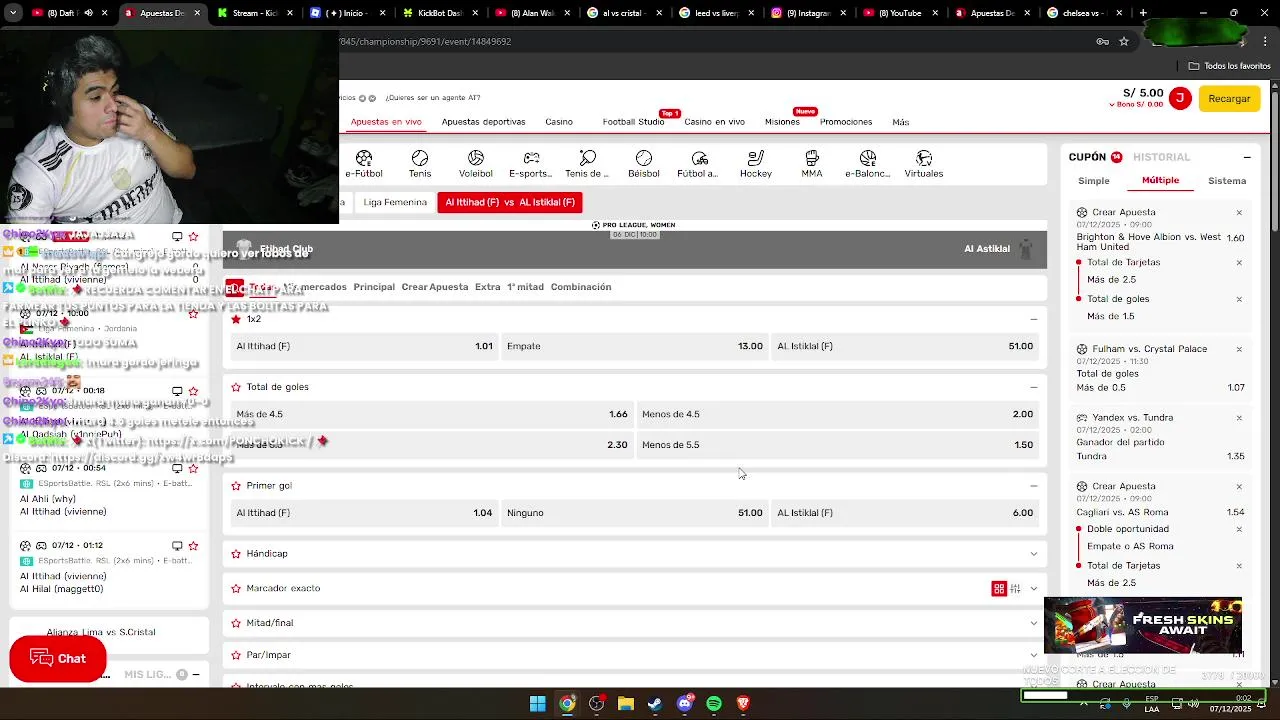Collapse the Total de goles market

pyautogui.click(x=1034, y=387)
